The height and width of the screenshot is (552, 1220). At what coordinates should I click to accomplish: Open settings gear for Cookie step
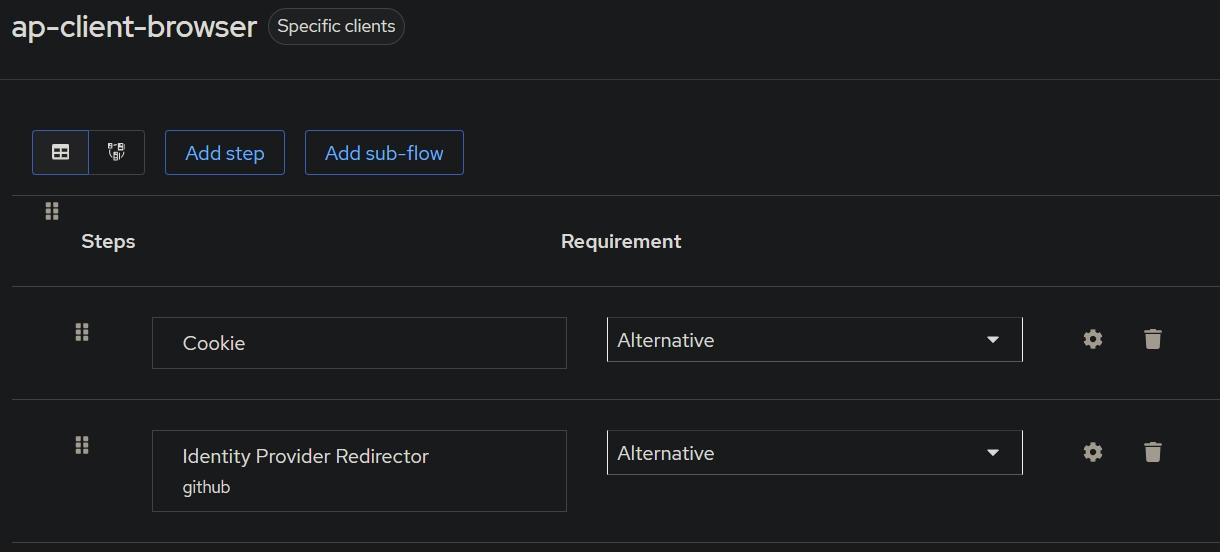pos(1093,339)
